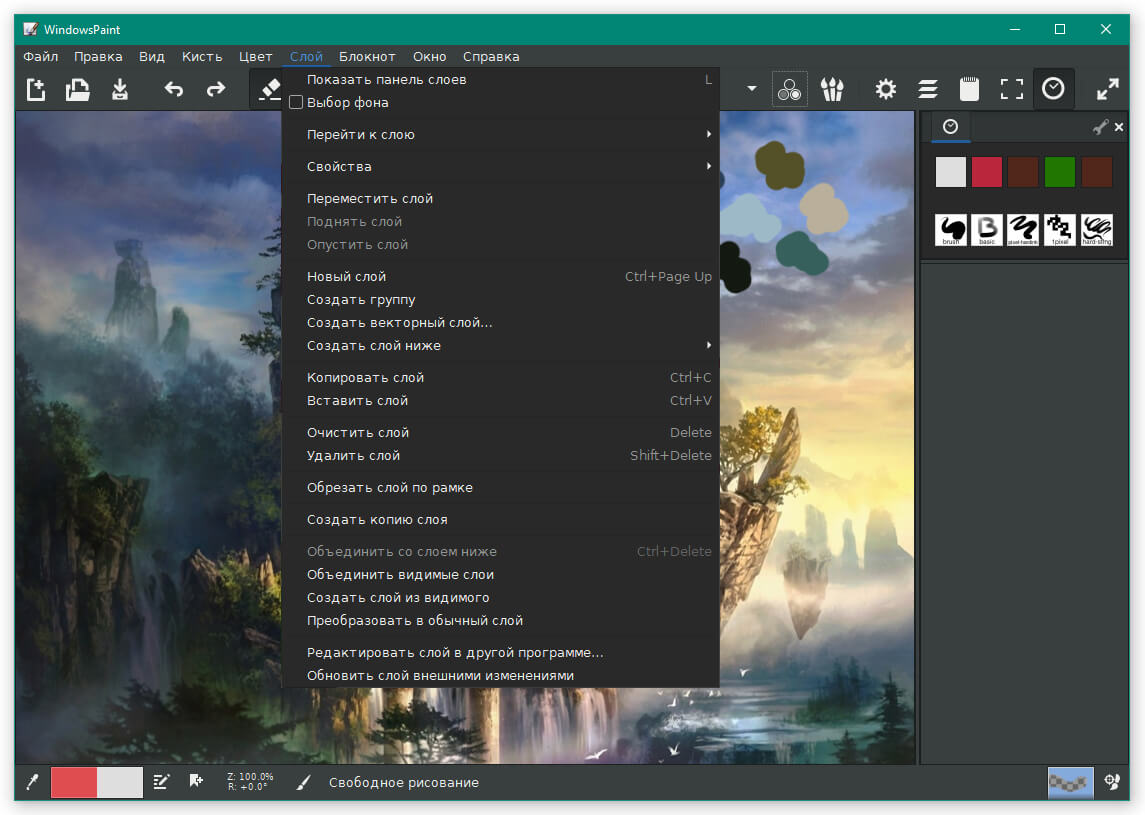Viewport: 1145px width, 815px height.
Task: Undo the last action via toolbar arrow
Action: pos(174,90)
